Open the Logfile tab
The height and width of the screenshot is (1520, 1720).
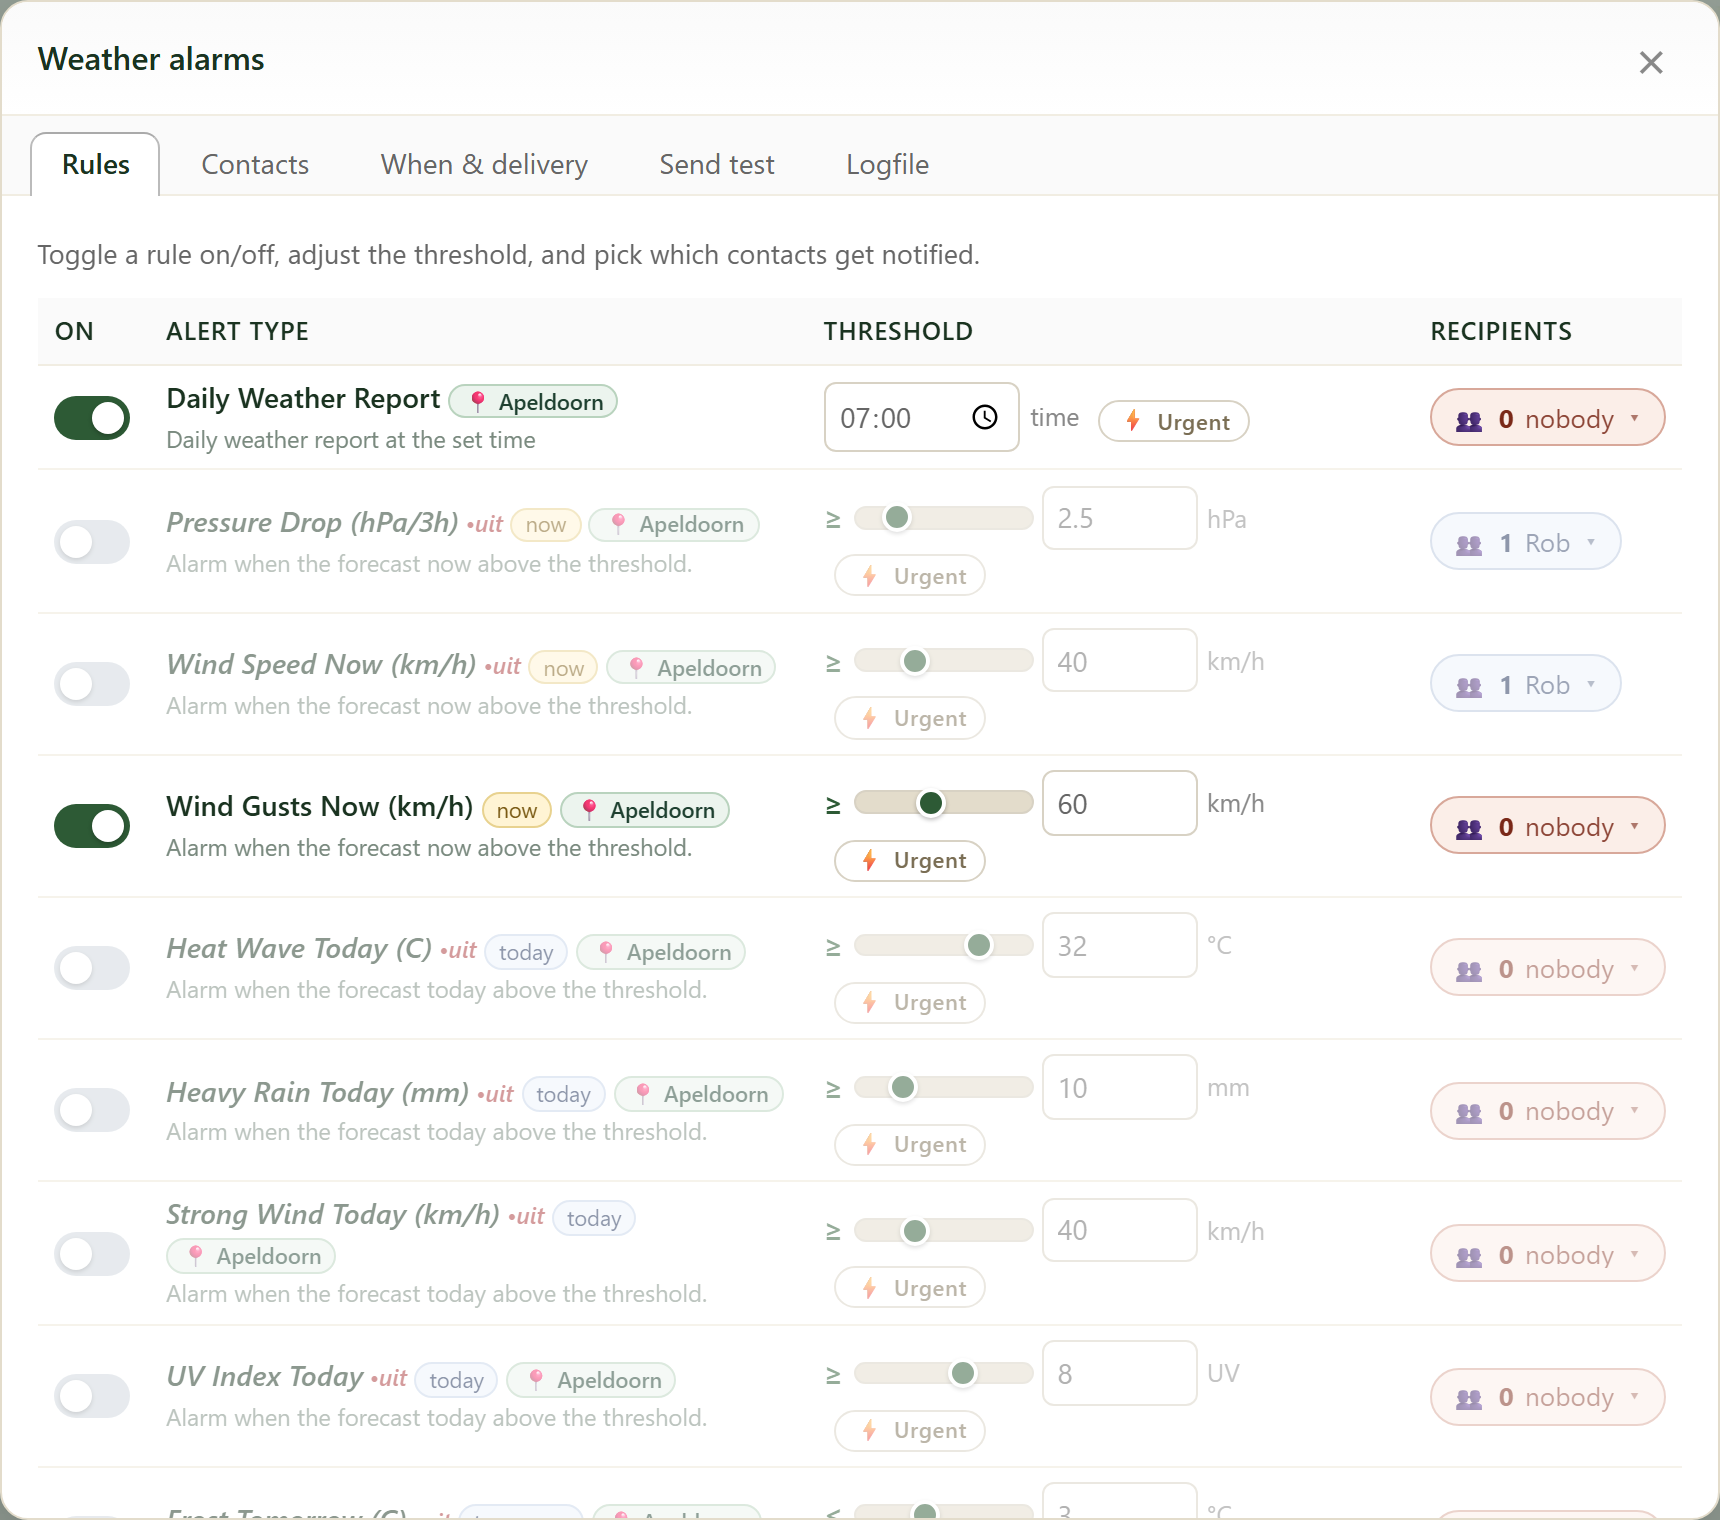887,164
